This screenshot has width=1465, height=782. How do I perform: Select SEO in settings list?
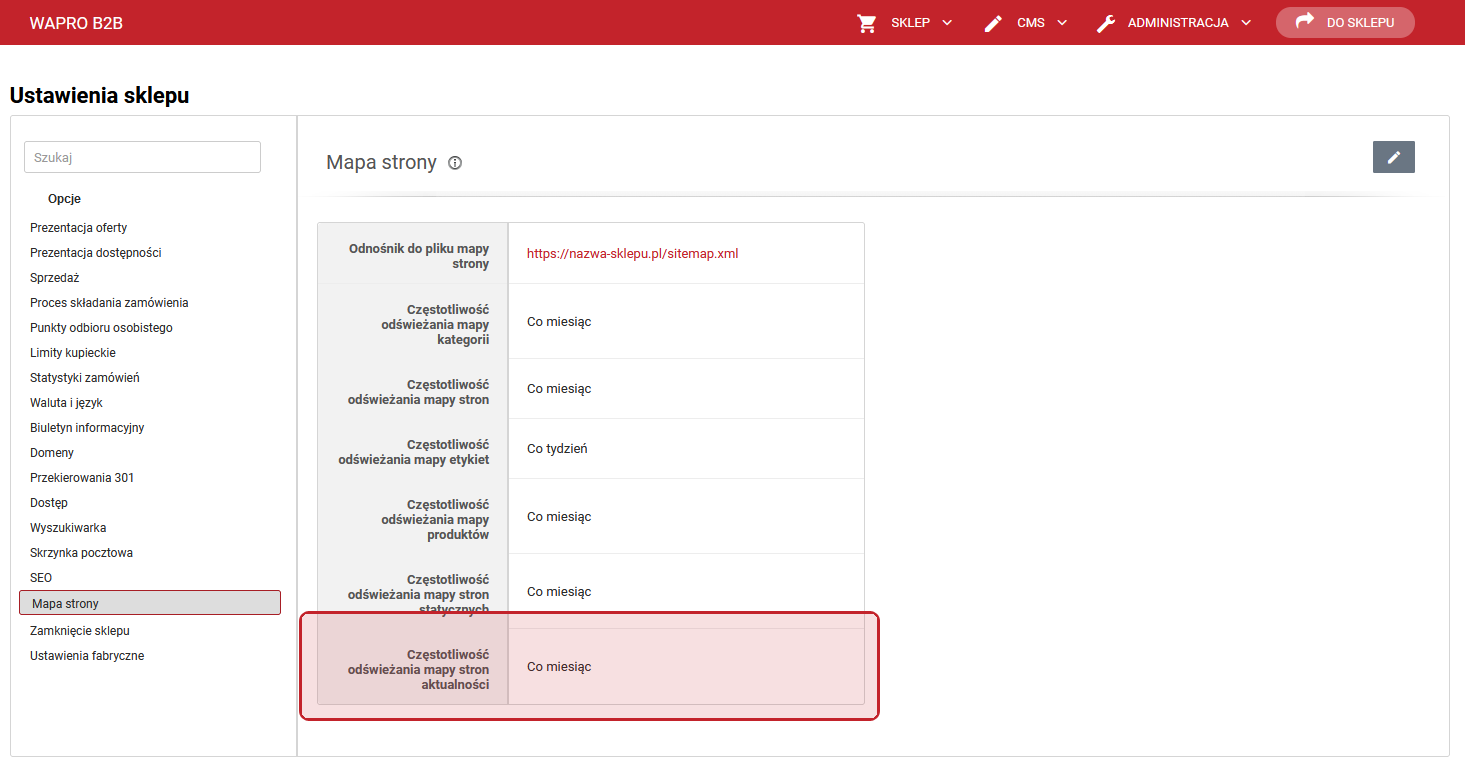pyautogui.click(x=41, y=578)
